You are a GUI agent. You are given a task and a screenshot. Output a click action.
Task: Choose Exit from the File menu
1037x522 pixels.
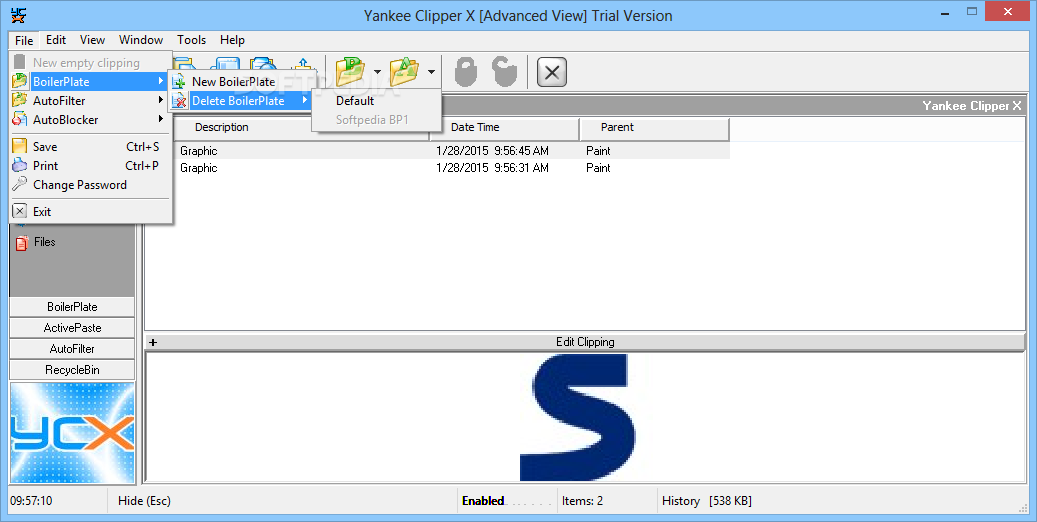[91, 212]
